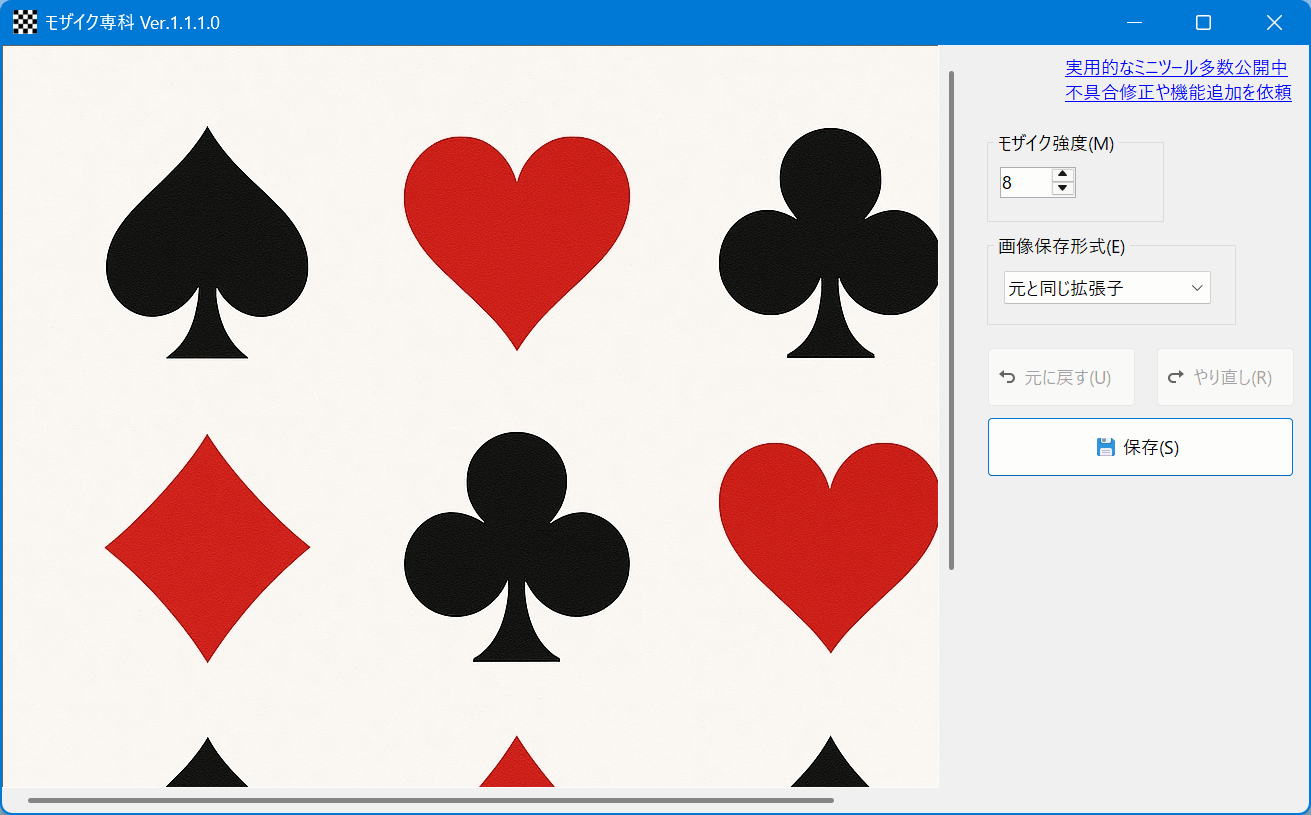1311x815 pixels.
Task: Click the mosaic strength value field
Action: point(1026,183)
